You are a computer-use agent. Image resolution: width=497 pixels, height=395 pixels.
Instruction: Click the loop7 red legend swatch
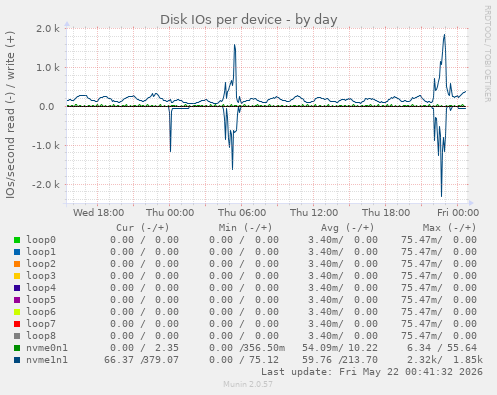tap(17, 324)
